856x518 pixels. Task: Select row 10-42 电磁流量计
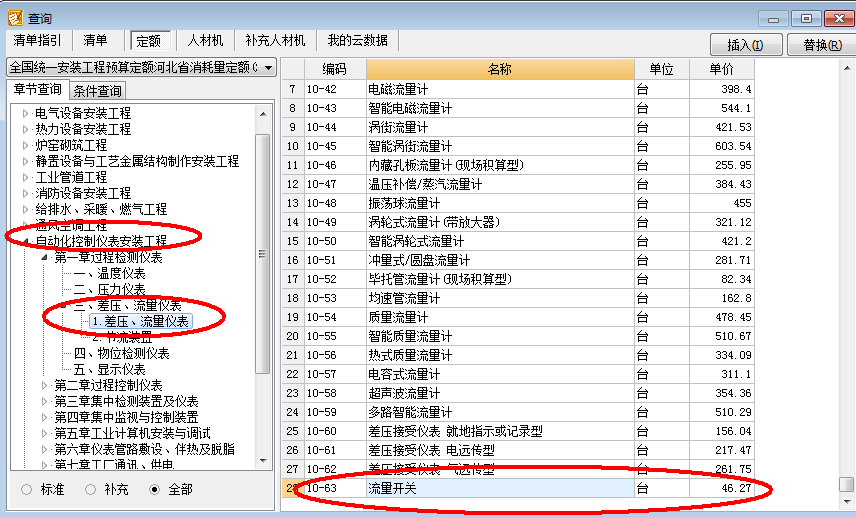(x=518, y=89)
